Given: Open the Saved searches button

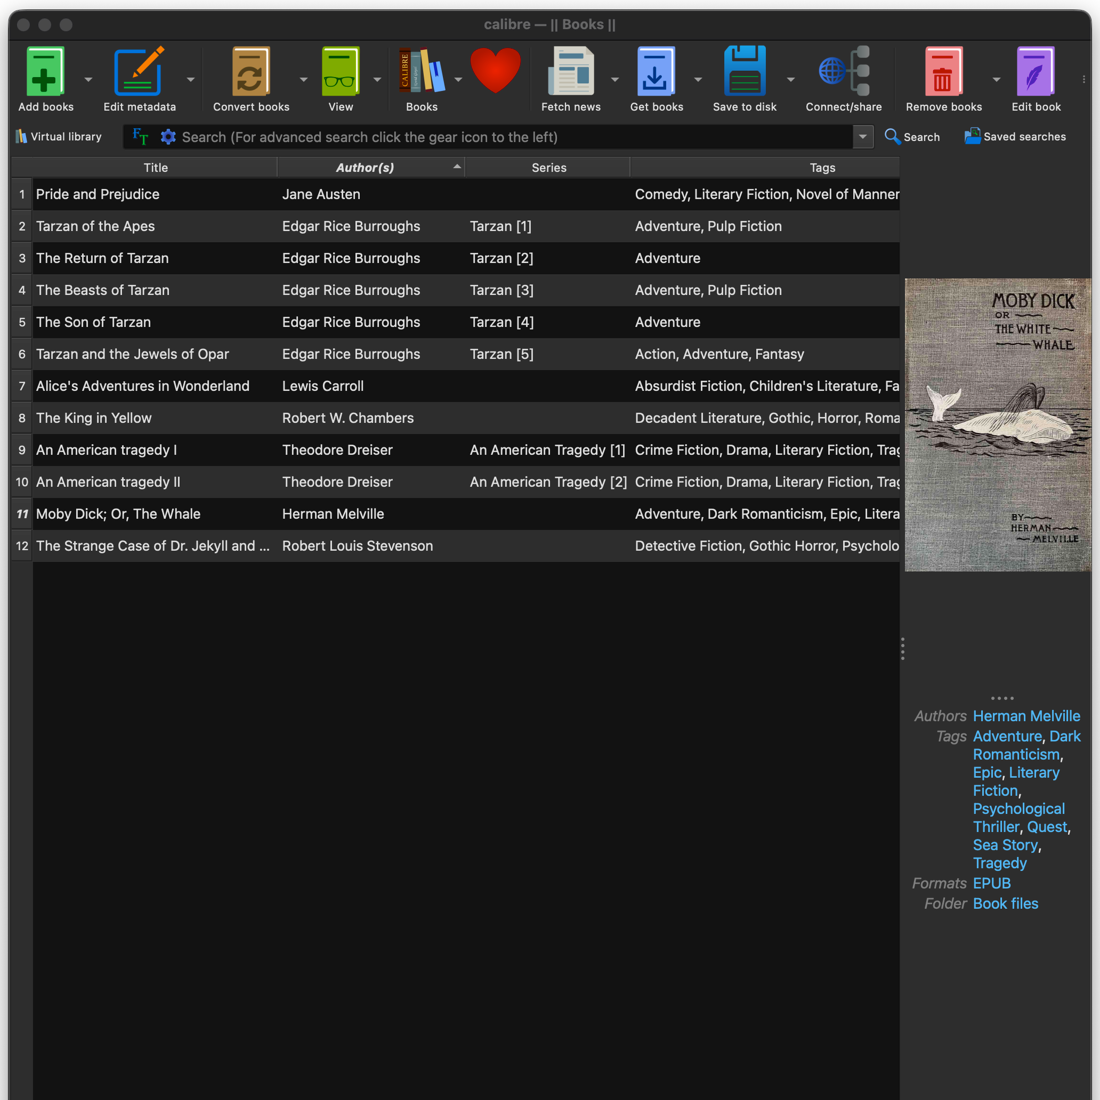Looking at the screenshot, I should point(1015,137).
